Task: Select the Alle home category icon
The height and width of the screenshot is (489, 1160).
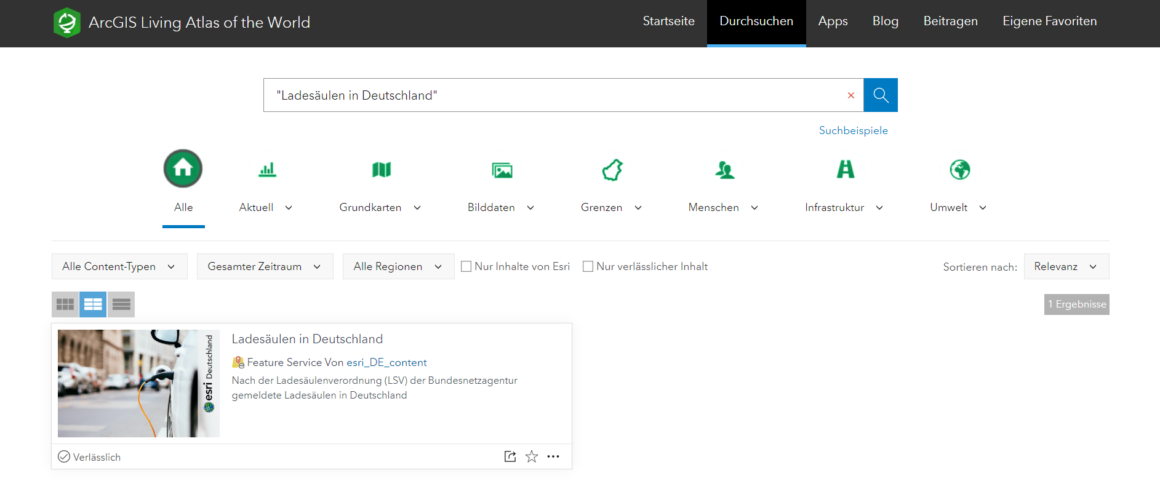Action: 183,169
